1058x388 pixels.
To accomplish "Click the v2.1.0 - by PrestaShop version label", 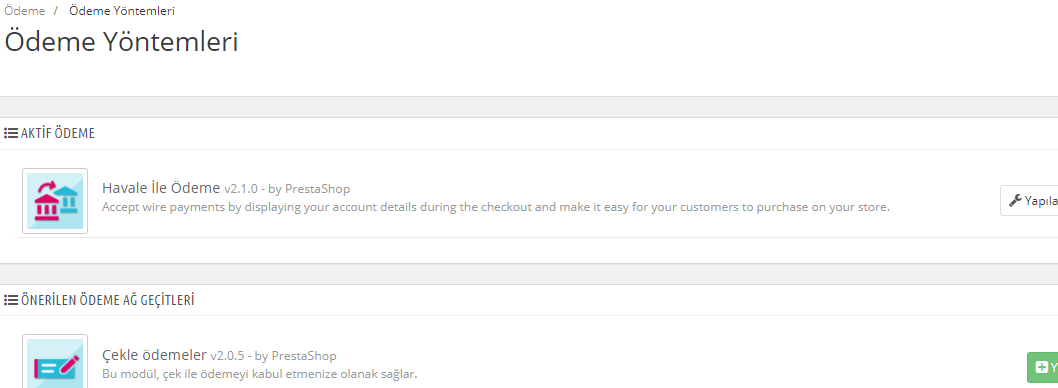I will pyautogui.click(x=287, y=188).
